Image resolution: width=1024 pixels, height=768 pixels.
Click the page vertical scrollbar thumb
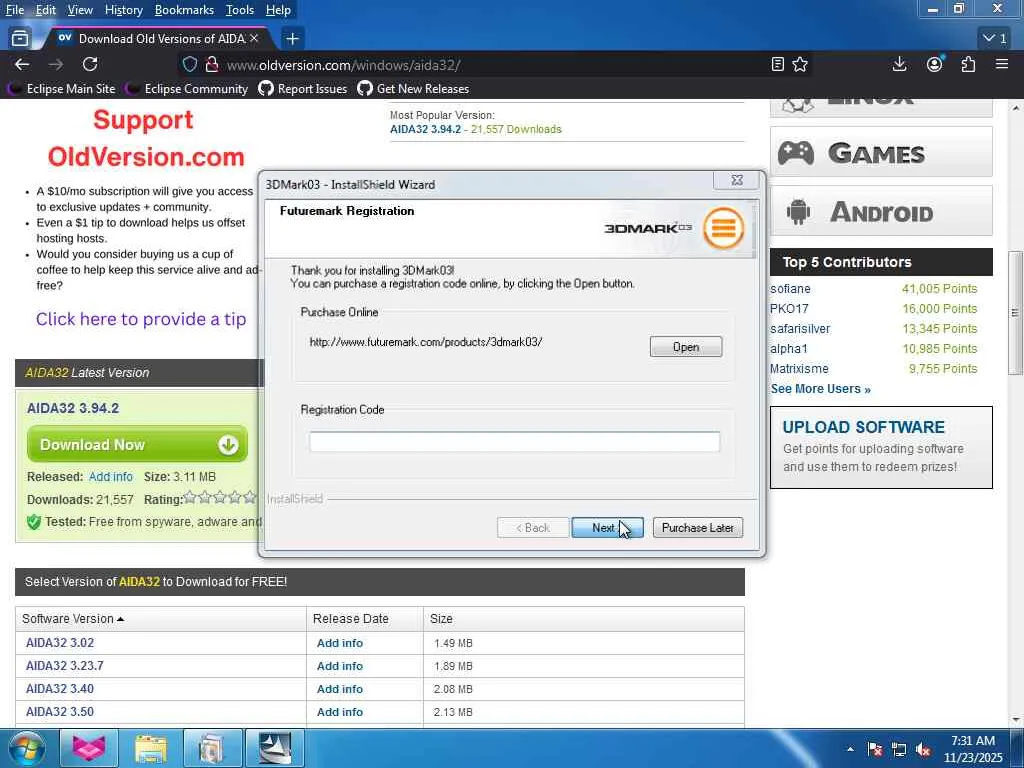click(1015, 312)
